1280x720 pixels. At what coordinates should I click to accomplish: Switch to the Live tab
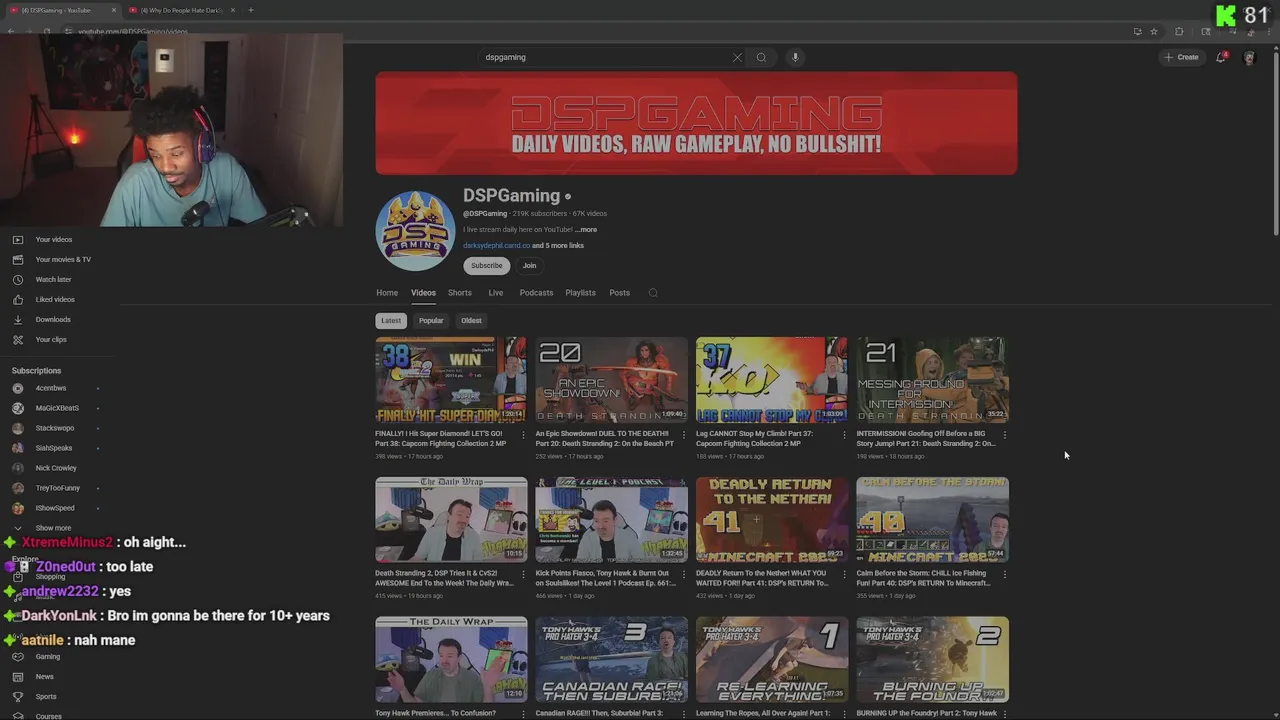click(x=495, y=293)
